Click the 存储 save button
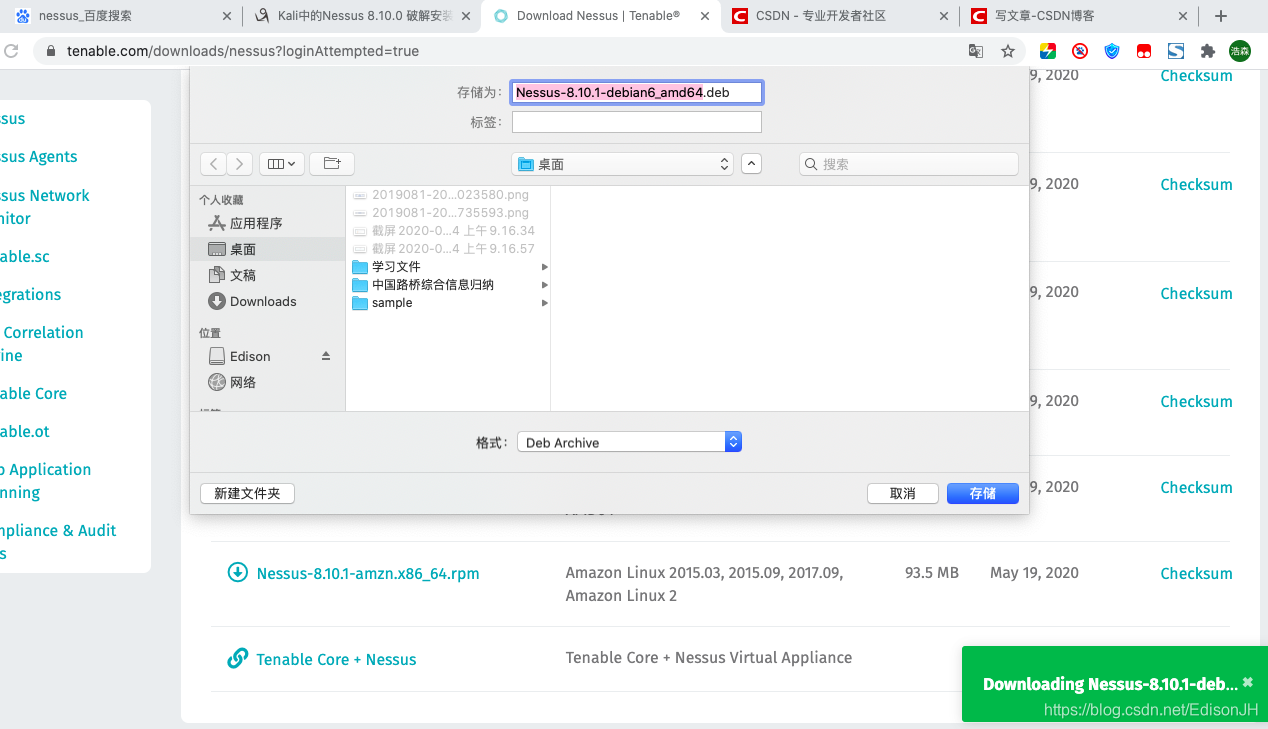Screen dimensions: 1268x729 pos(983,493)
